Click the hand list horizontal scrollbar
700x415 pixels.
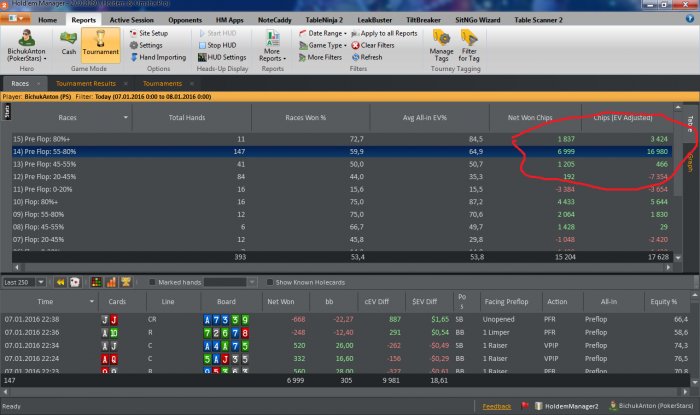(x=345, y=392)
